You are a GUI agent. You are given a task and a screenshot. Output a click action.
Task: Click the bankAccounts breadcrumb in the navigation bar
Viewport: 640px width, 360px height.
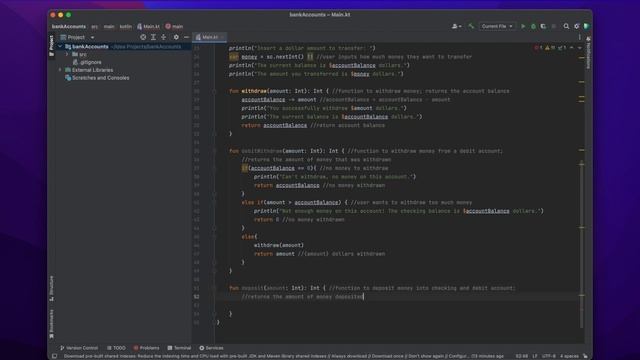(x=69, y=27)
